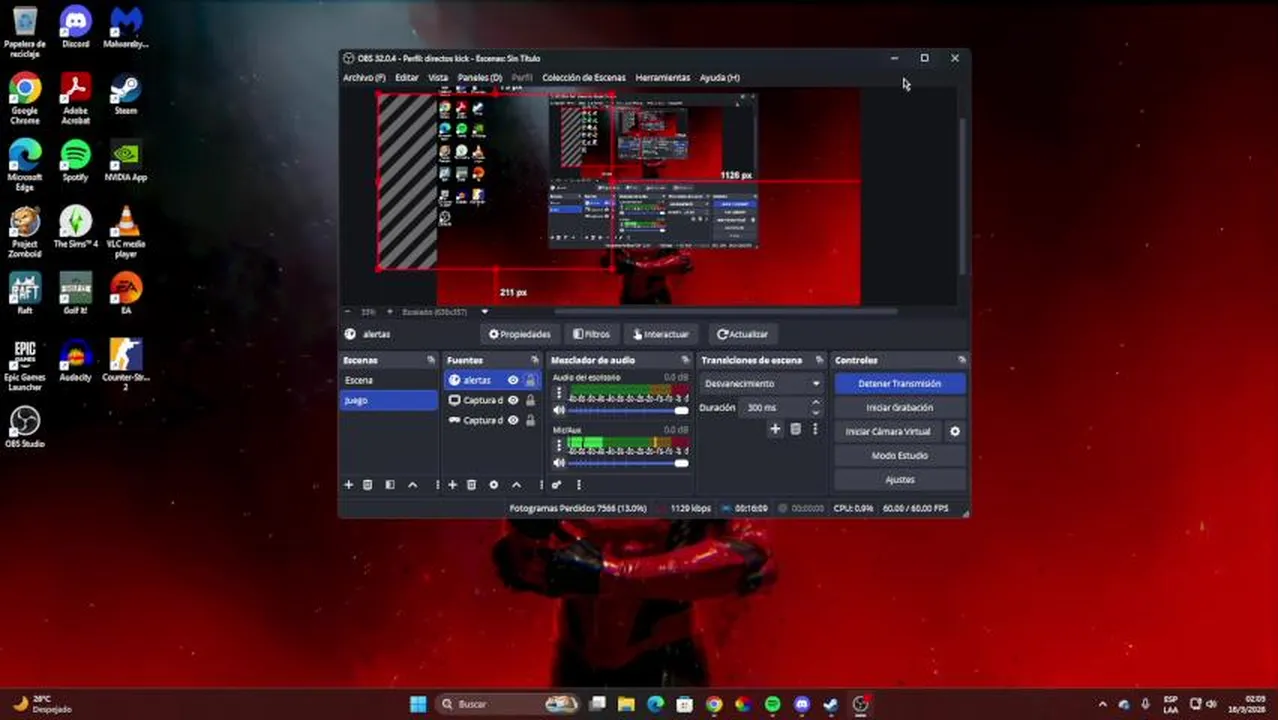This screenshot has height=720, width=1278.
Task: Undock the Escenas panel icon
Action: point(431,360)
